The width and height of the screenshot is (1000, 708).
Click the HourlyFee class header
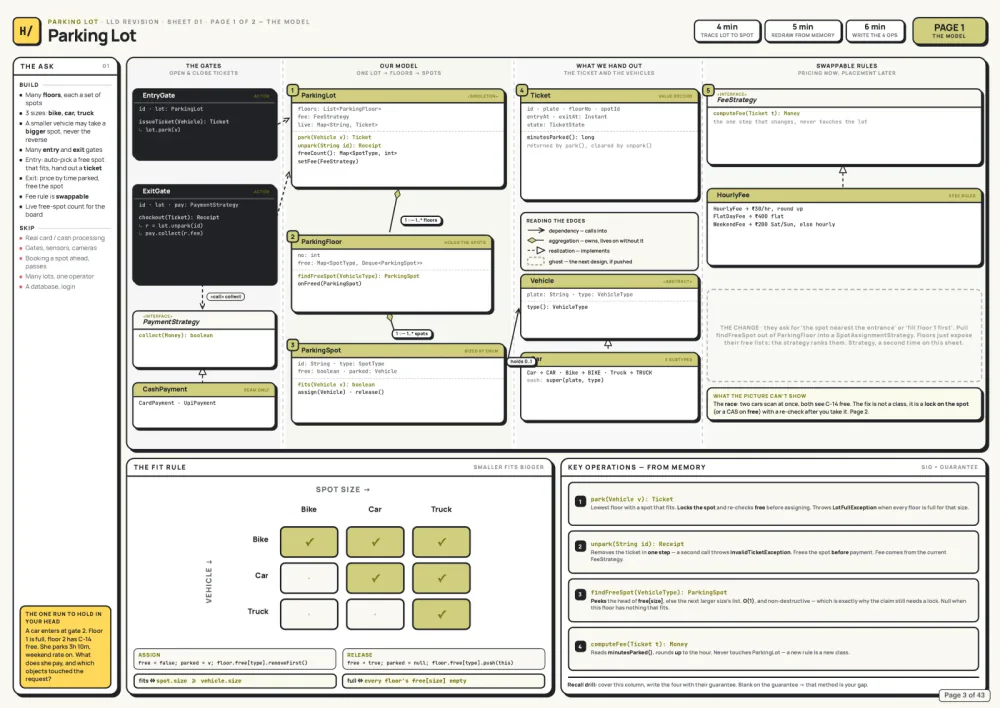coord(844,195)
